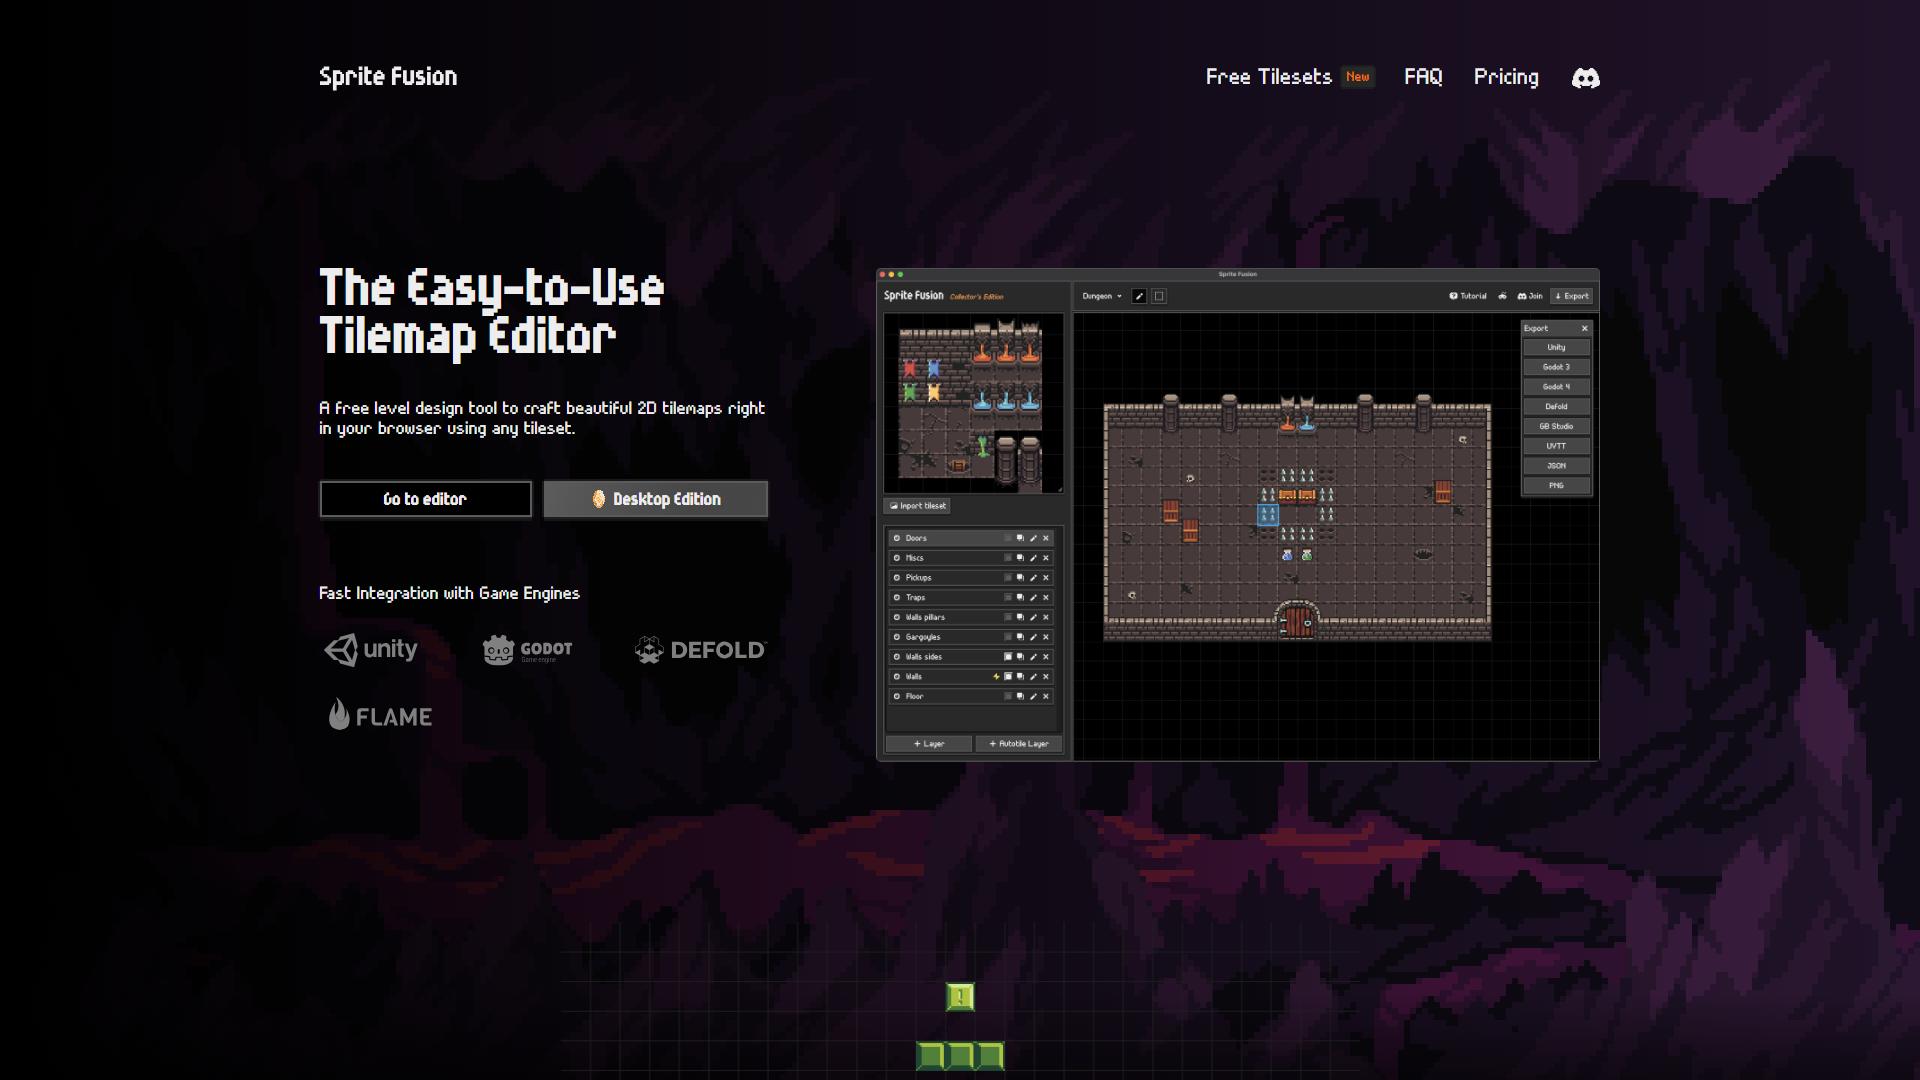
Task: Pick the blue banner tile in the tileset palette
Action: (x=933, y=369)
